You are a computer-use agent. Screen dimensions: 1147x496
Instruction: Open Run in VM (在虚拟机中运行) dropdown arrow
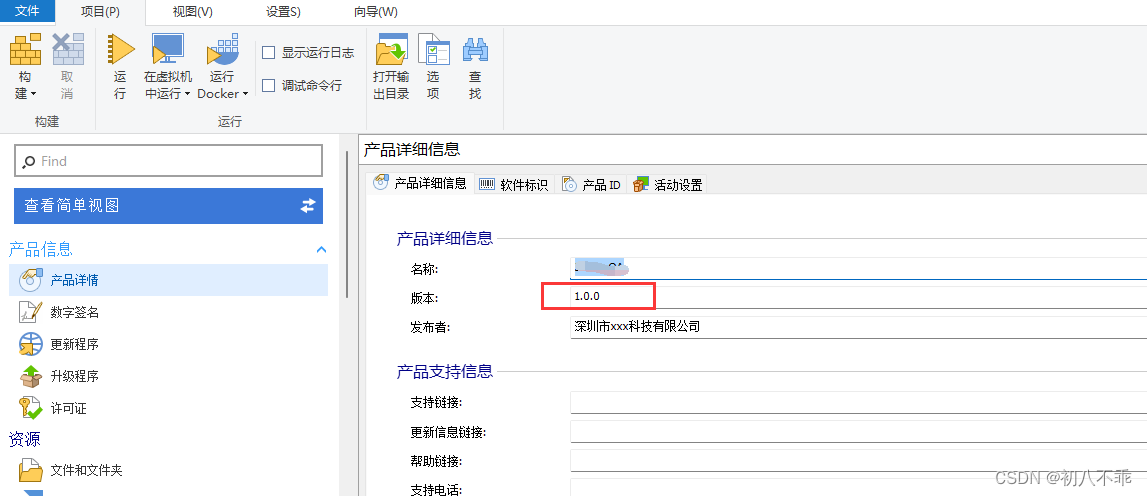point(187,94)
